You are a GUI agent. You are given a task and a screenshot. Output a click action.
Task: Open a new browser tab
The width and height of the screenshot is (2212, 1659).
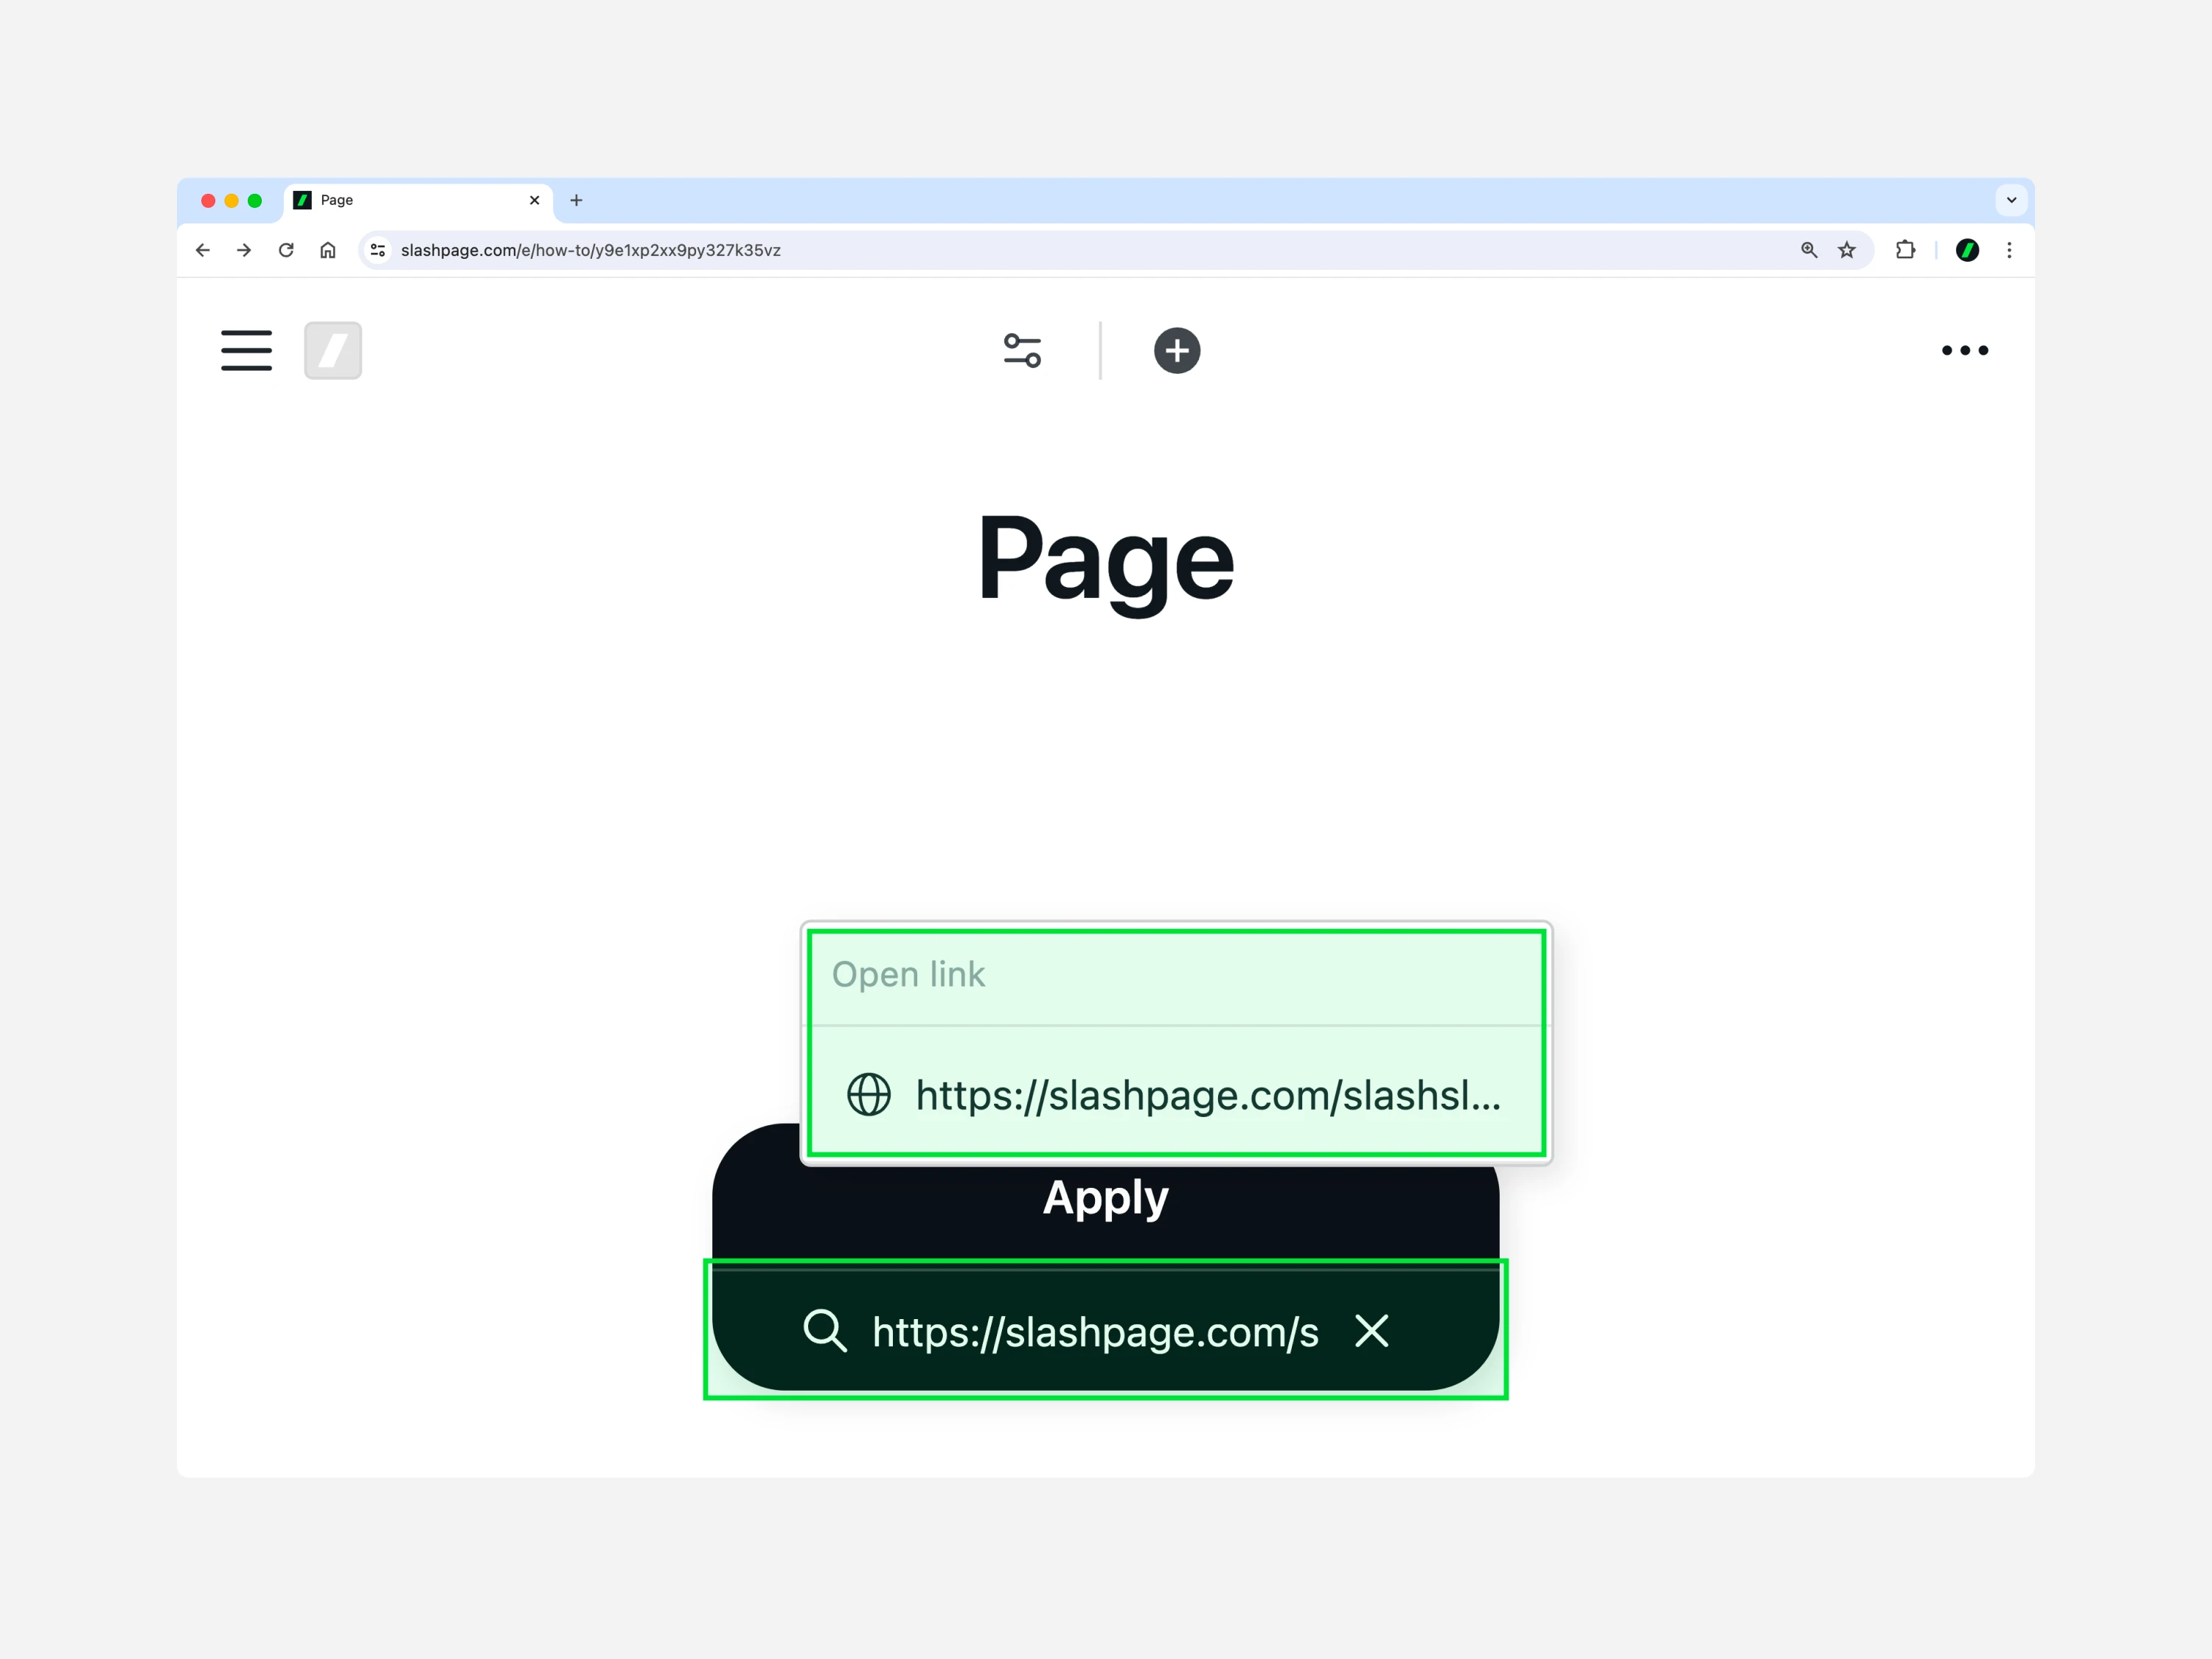tap(576, 200)
